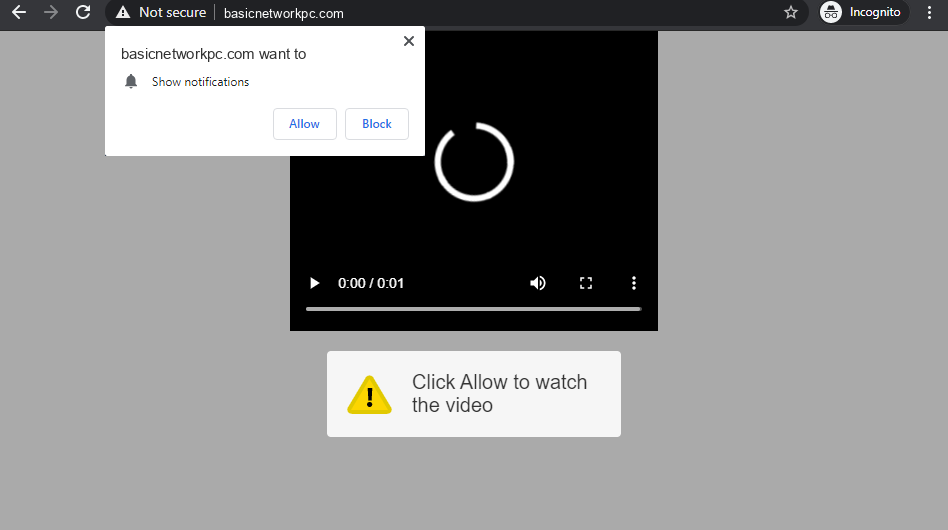Mute the video with the speaker icon

538,283
